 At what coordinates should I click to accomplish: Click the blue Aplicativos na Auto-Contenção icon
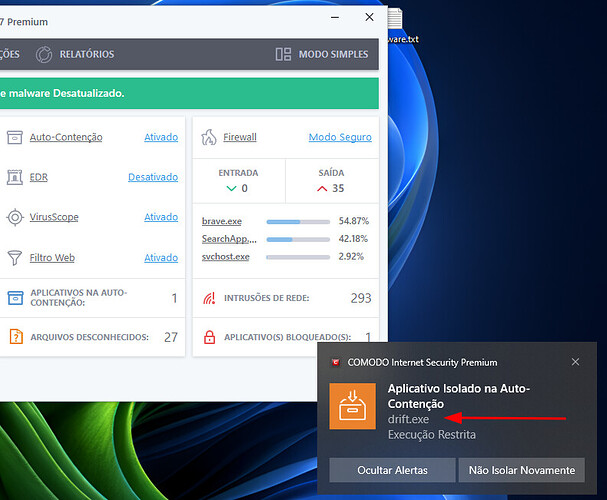click(x=15, y=298)
